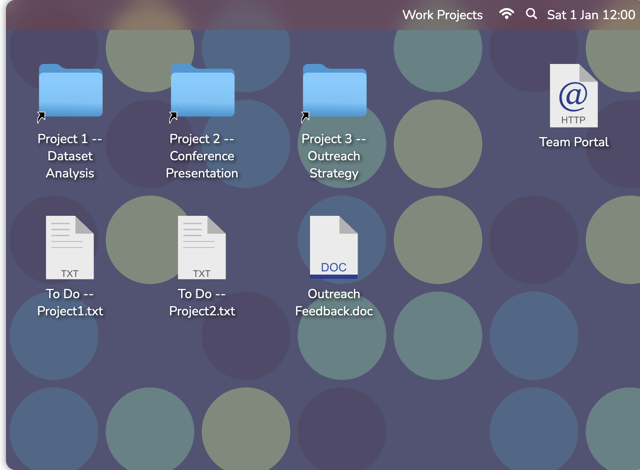Click the 'Project 1 -- Dataset Analysis' label

pos(70,156)
